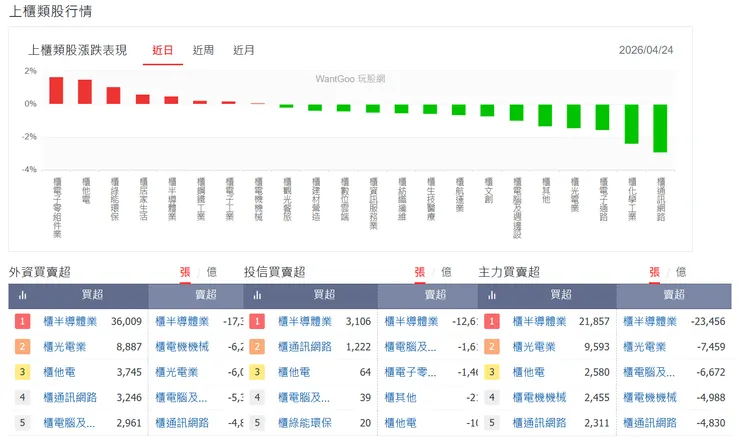740x439 pixels.
Task: Click the 賣超 header in 主力買賣超 table
Action: pyautogui.click(x=673, y=295)
